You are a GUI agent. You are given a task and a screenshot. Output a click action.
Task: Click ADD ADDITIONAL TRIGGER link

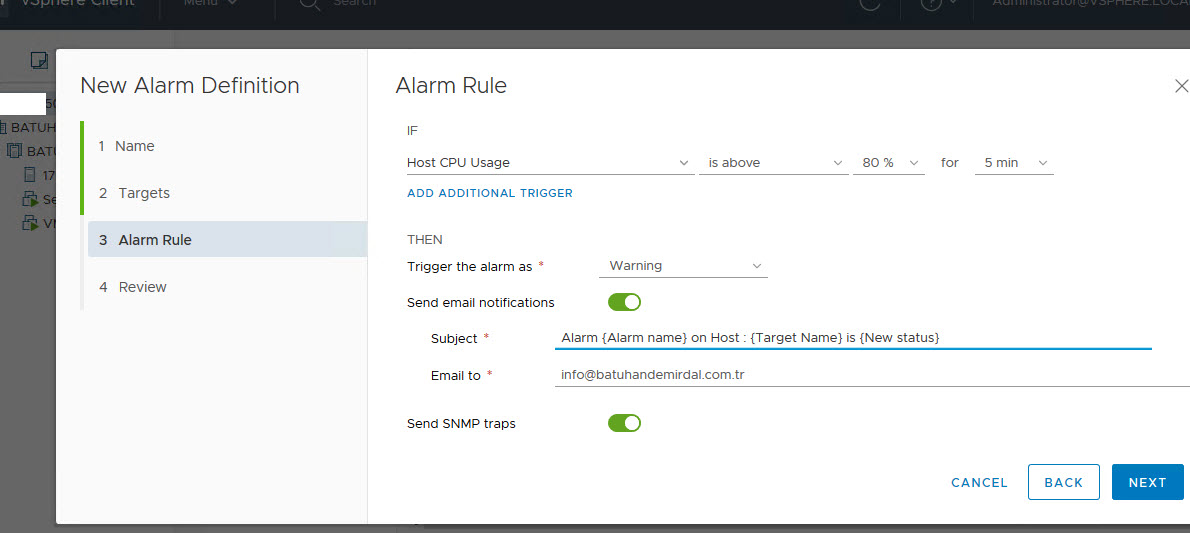(490, 193)
